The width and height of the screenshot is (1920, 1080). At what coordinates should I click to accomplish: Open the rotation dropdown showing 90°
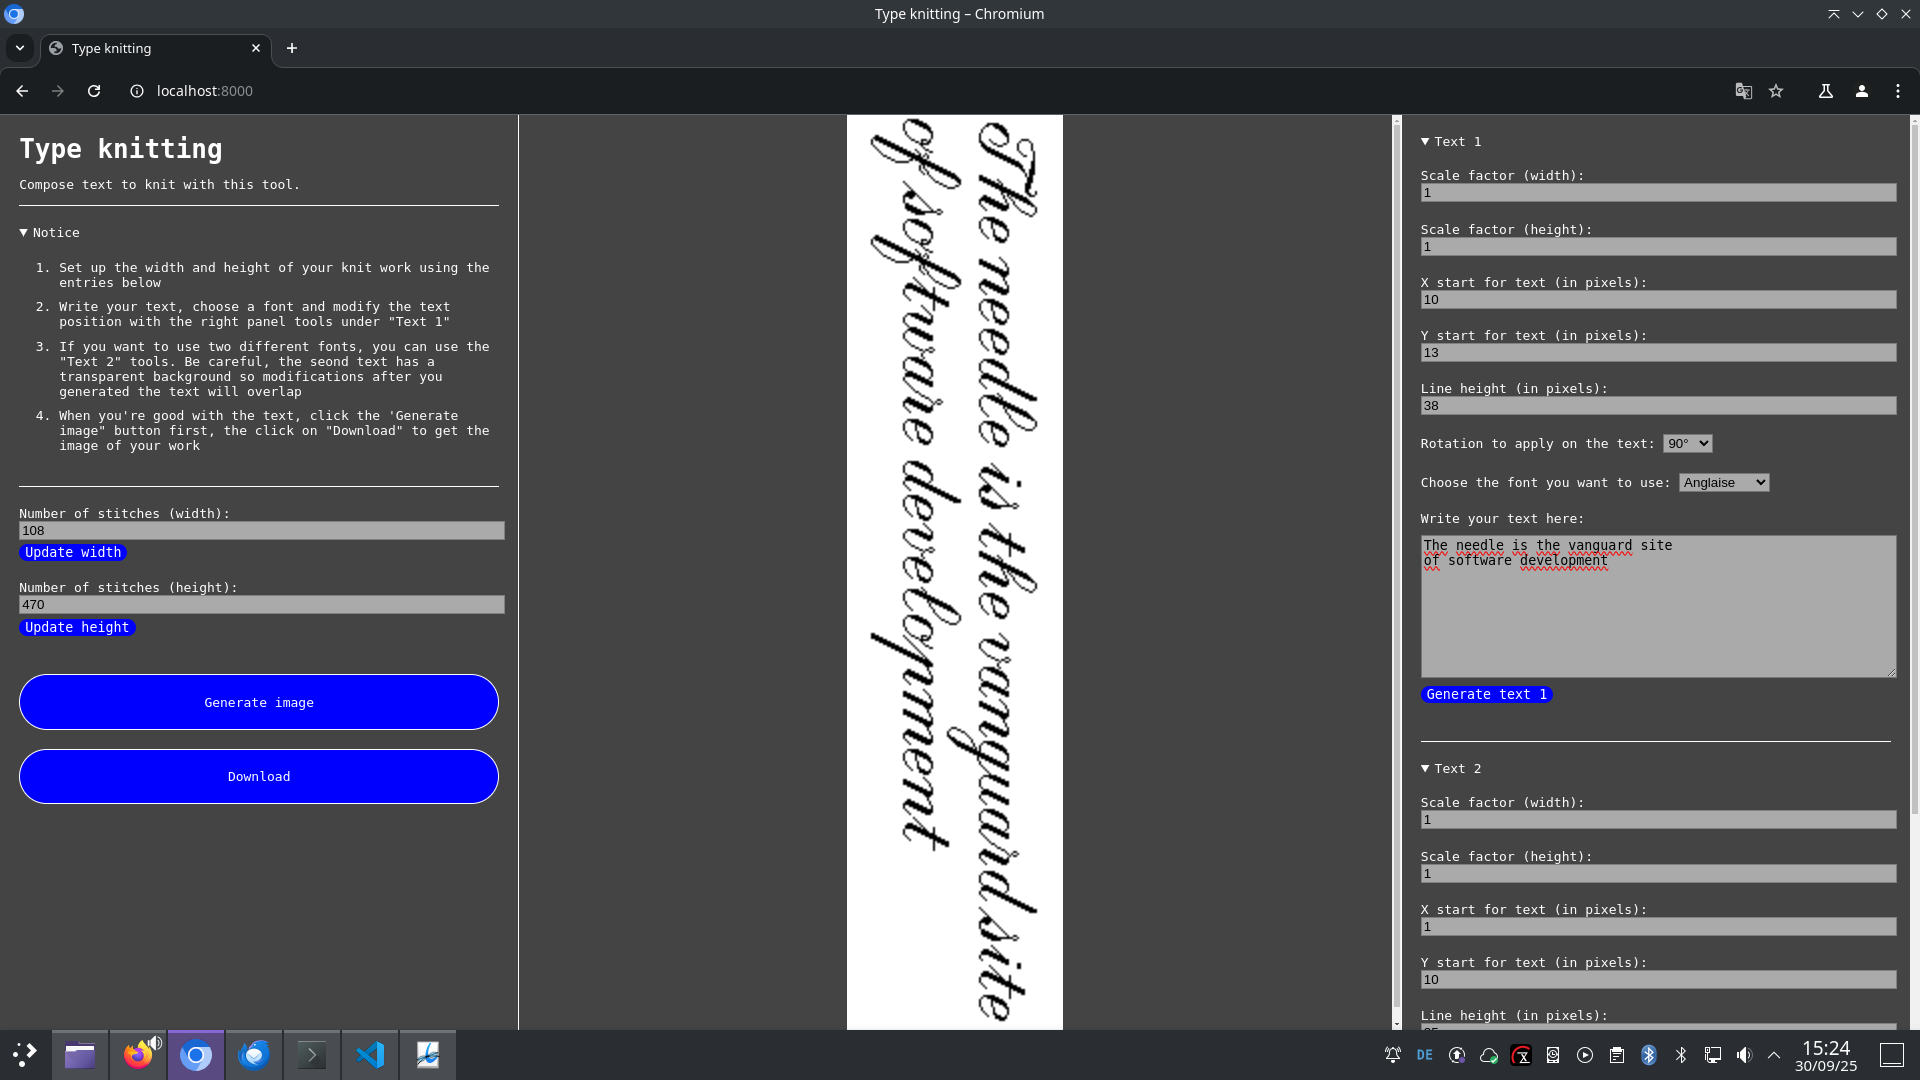[1687, 444]
